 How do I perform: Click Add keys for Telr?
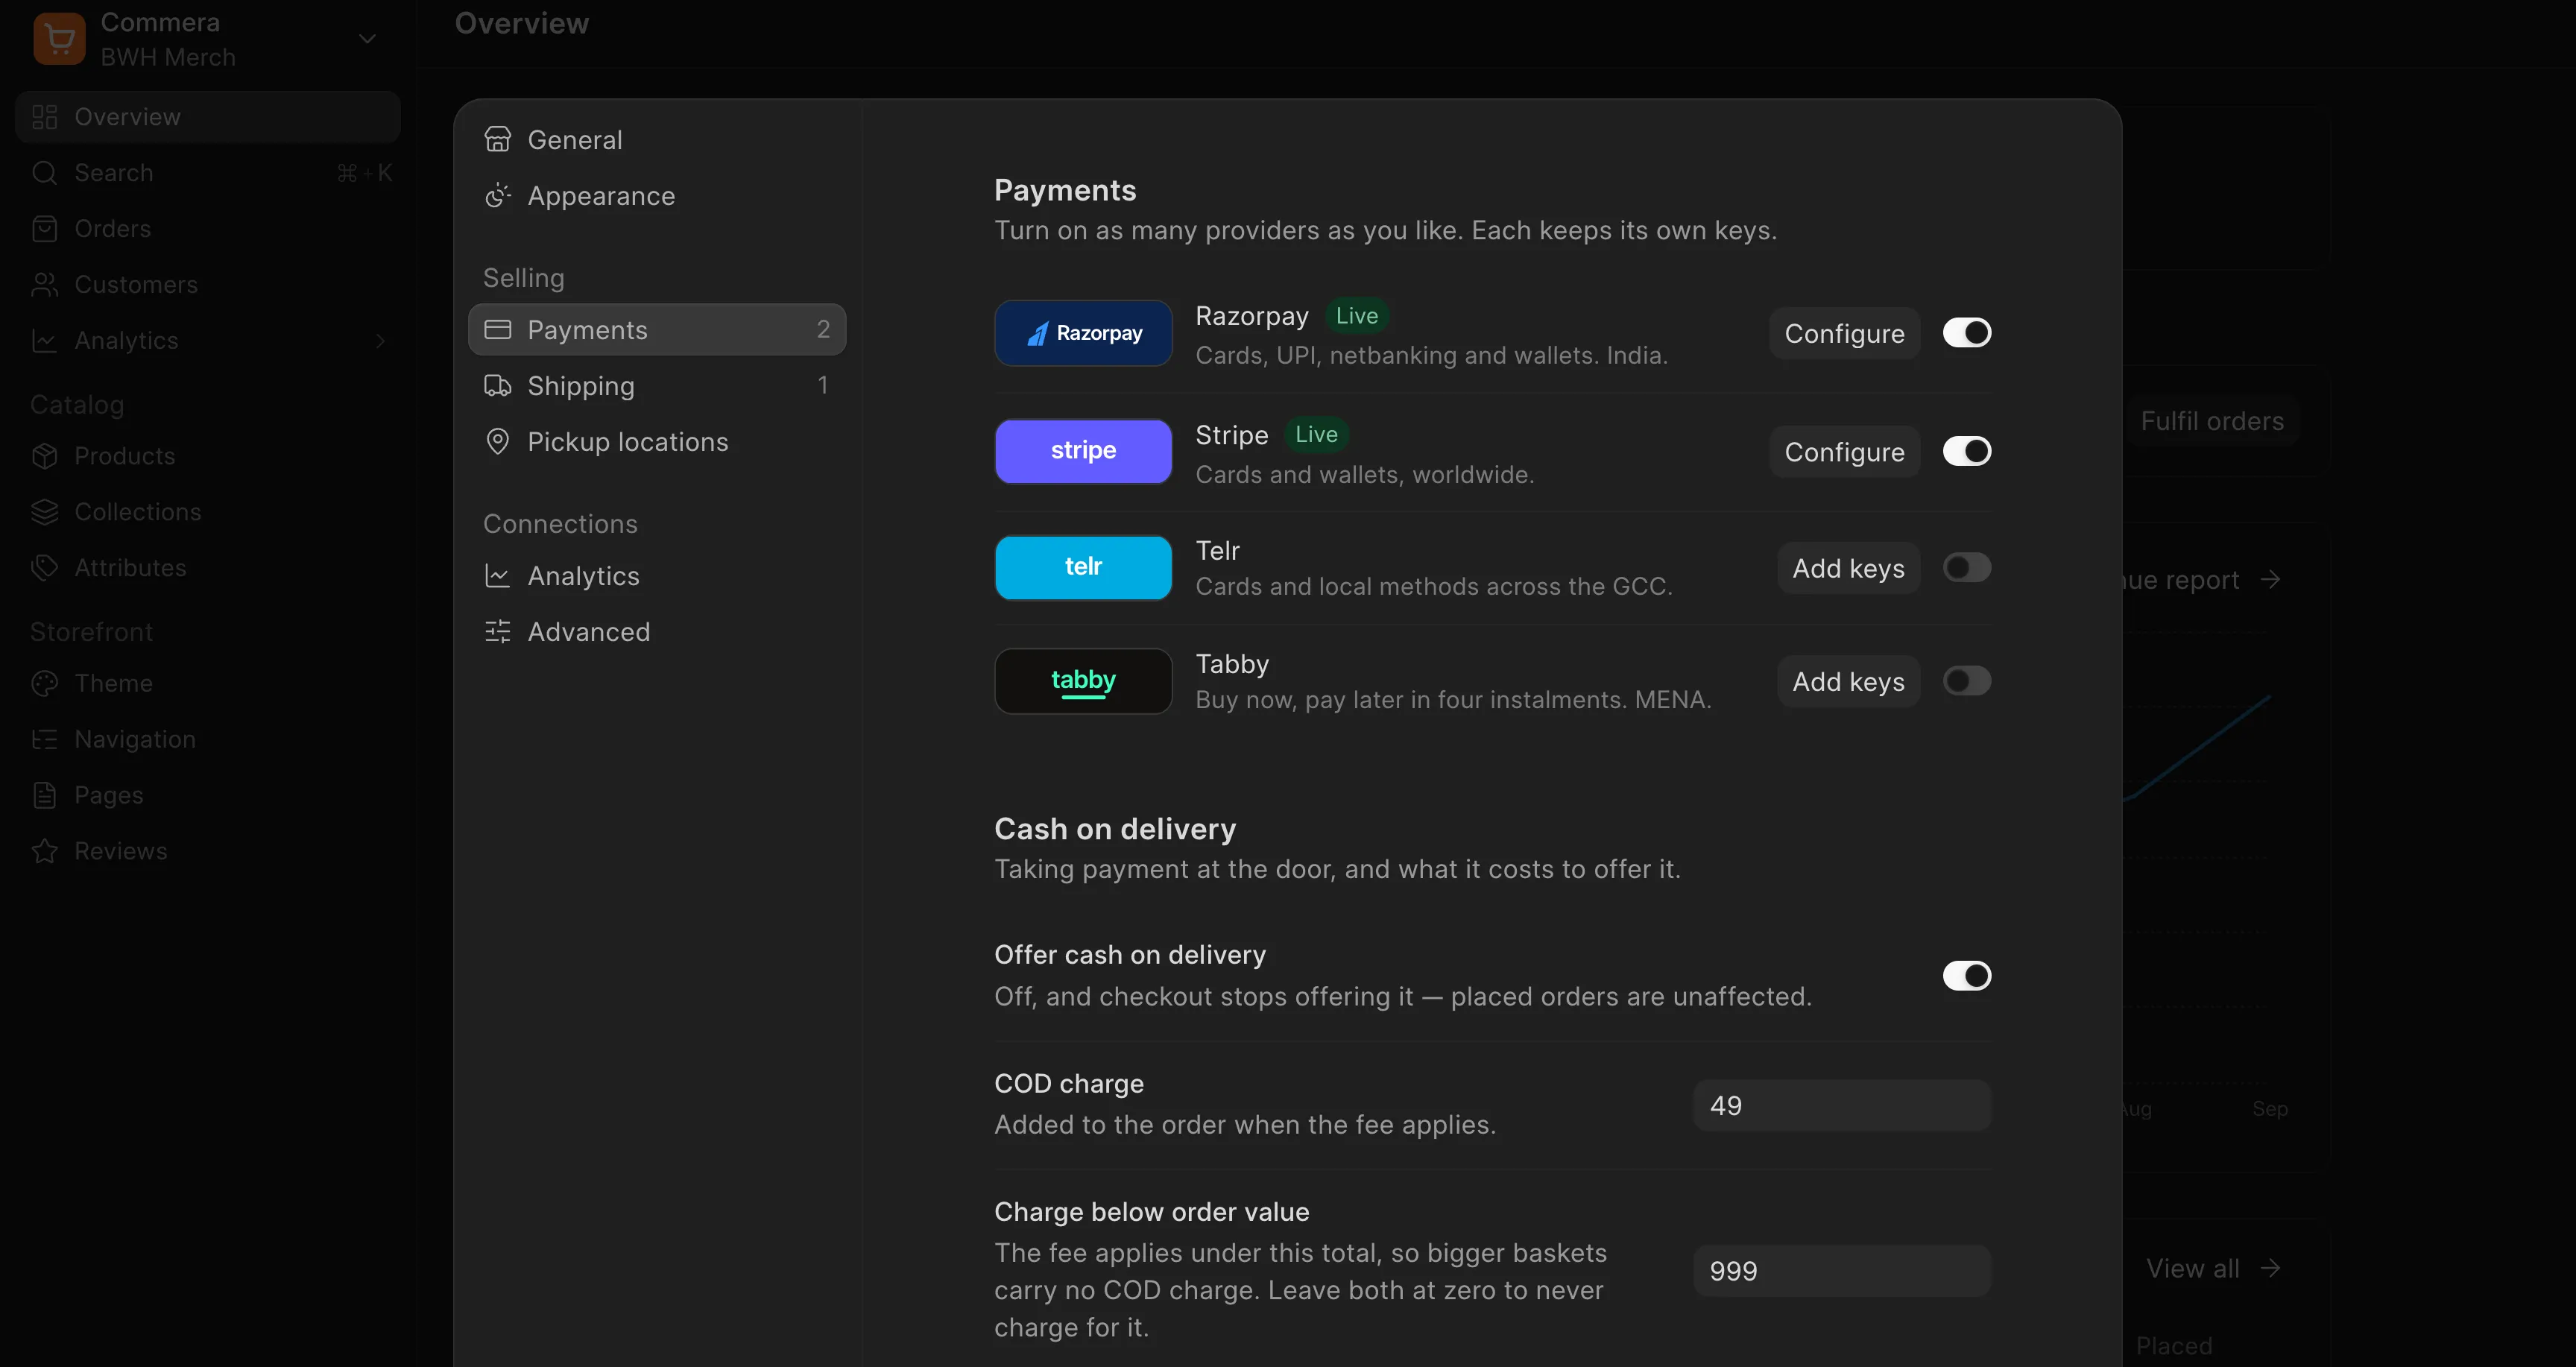coord(1848,567)
